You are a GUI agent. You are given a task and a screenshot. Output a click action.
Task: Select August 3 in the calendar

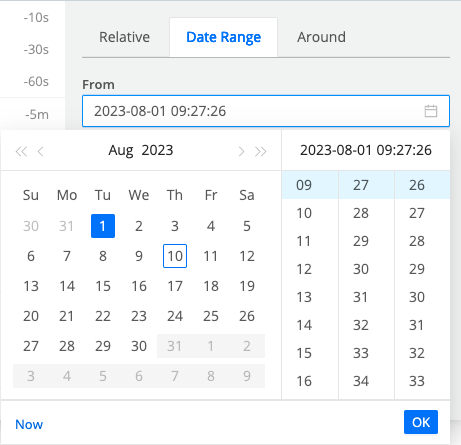coord(175,226)
